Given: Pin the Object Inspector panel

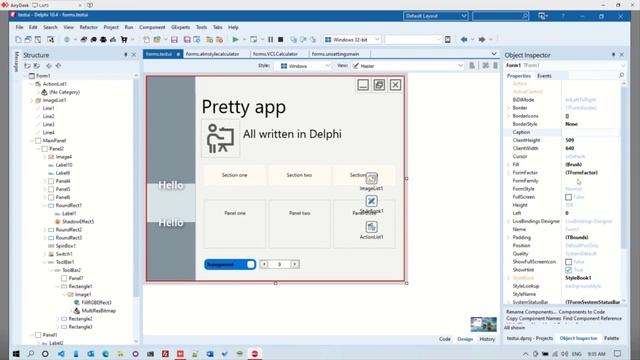Looking at the screenshot, I should point(613,55).
